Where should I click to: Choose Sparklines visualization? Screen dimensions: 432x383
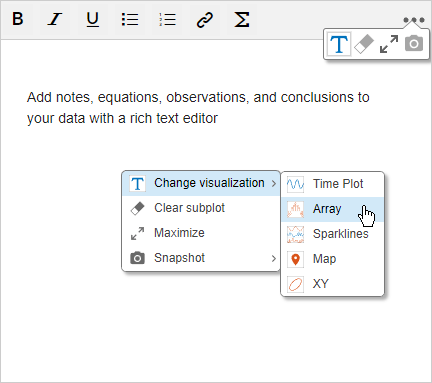click(333, 234)
